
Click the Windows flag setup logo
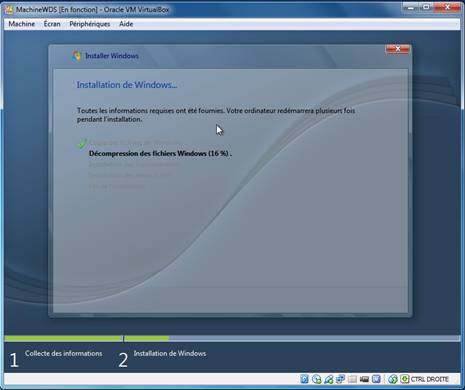[x=77, y=56]
